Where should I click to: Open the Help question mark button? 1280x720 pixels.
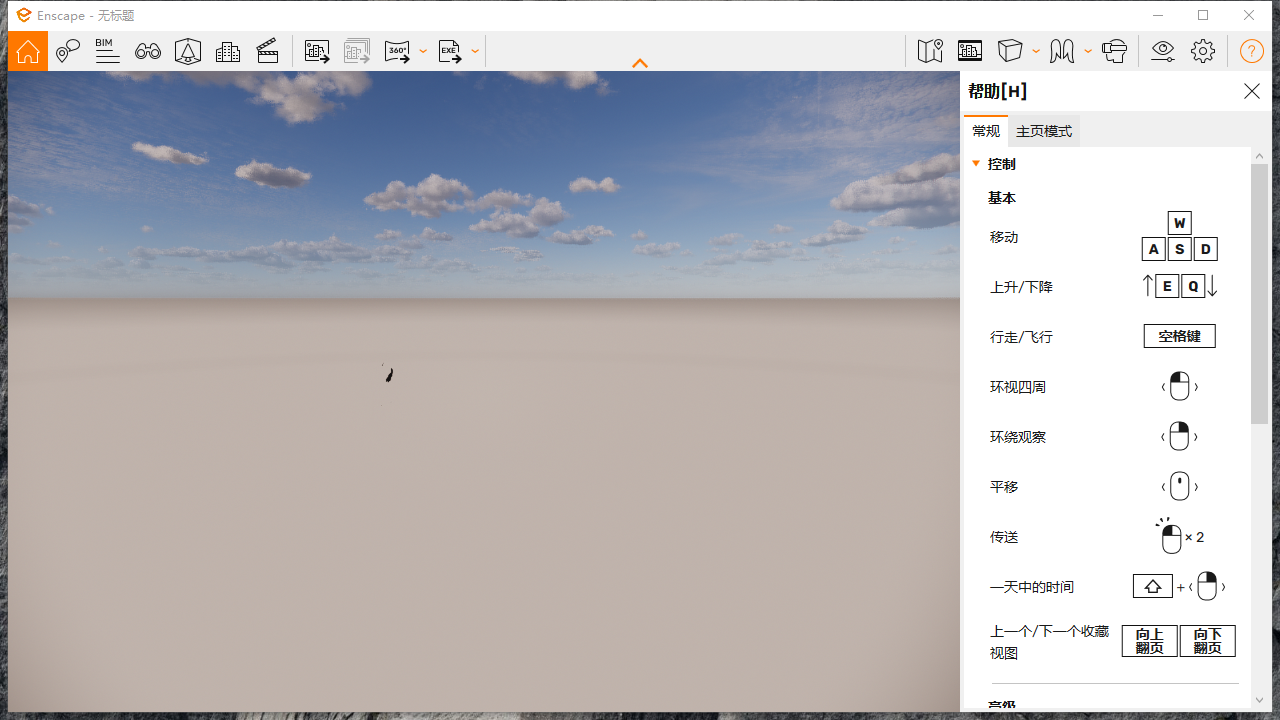[1251, 50]
